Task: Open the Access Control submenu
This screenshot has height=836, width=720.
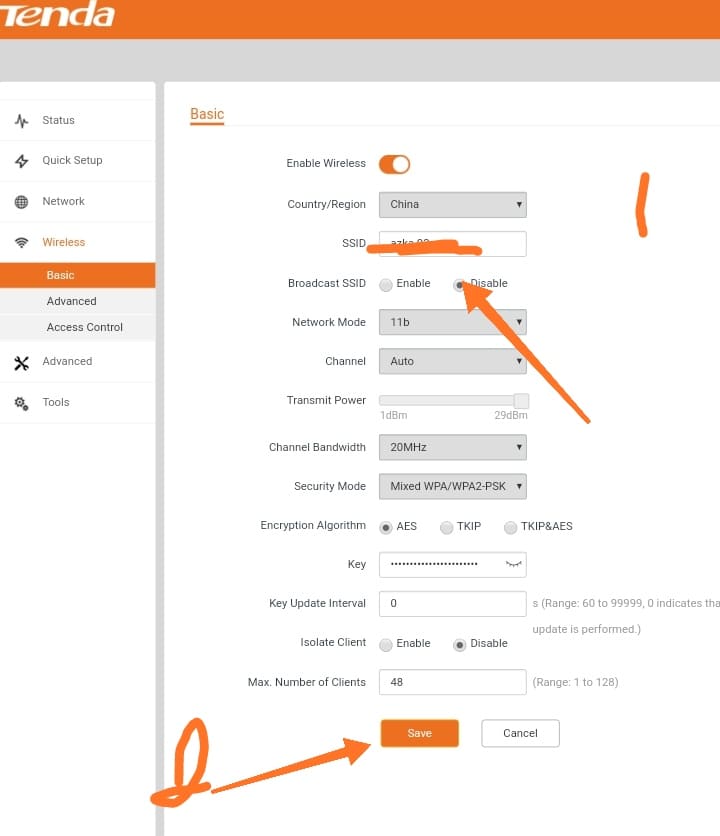Action: tap(77, 327)
